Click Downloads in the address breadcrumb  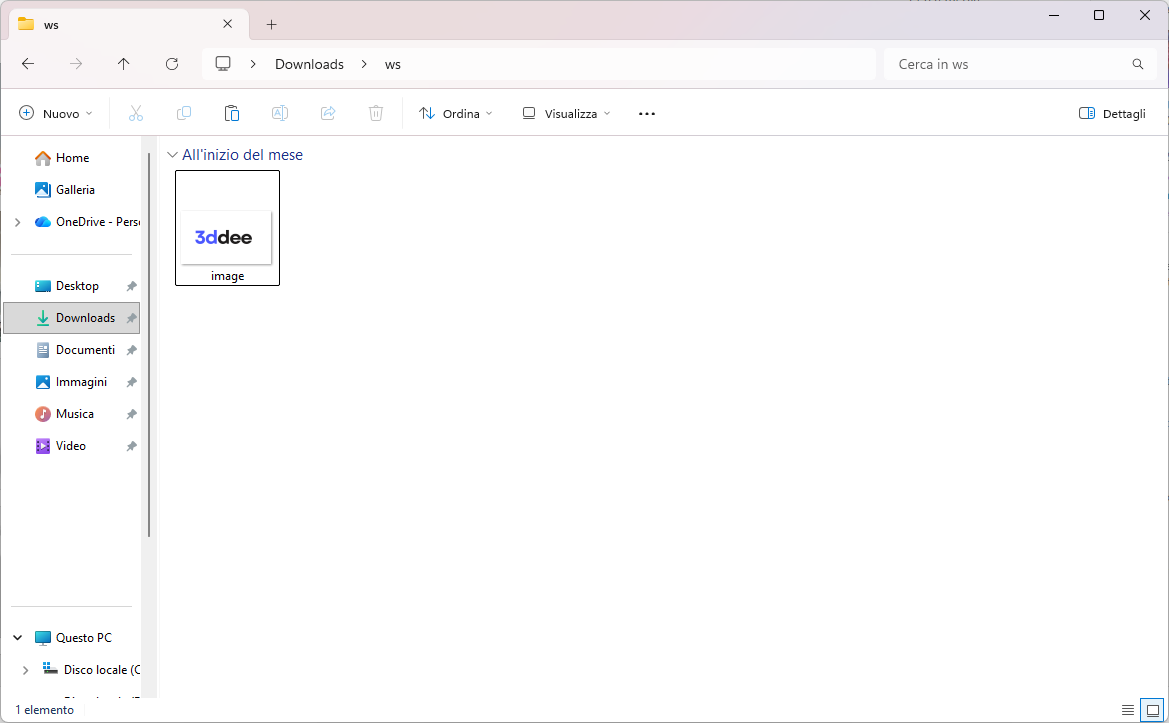pos(309,64)
